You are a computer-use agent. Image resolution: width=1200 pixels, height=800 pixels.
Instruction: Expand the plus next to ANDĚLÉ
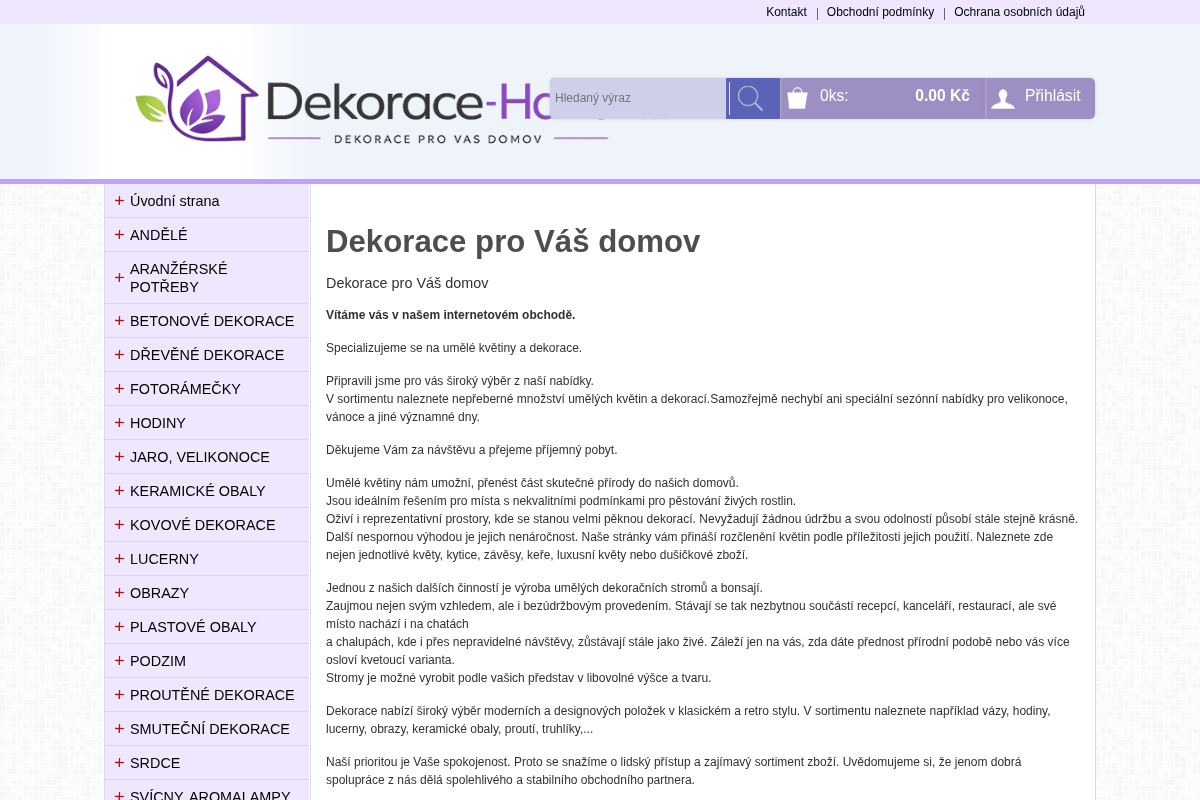tap(119, 235)
